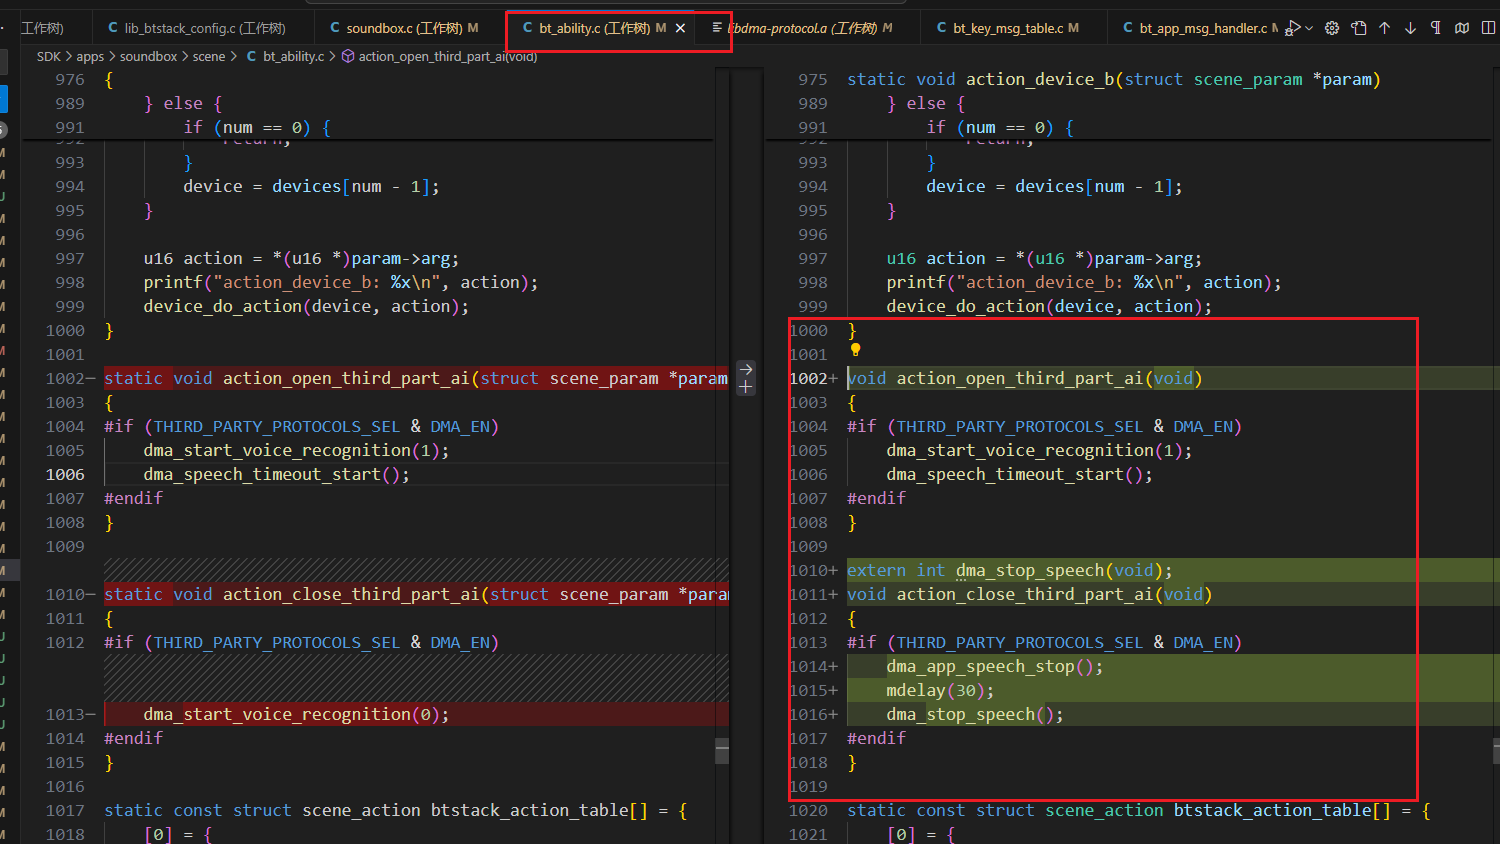The height and width of the screenshot is (844, 1500).
Task: Click the Open File icon in diff toolbar
Action: pyautogui.click(x=1359, y=28)
